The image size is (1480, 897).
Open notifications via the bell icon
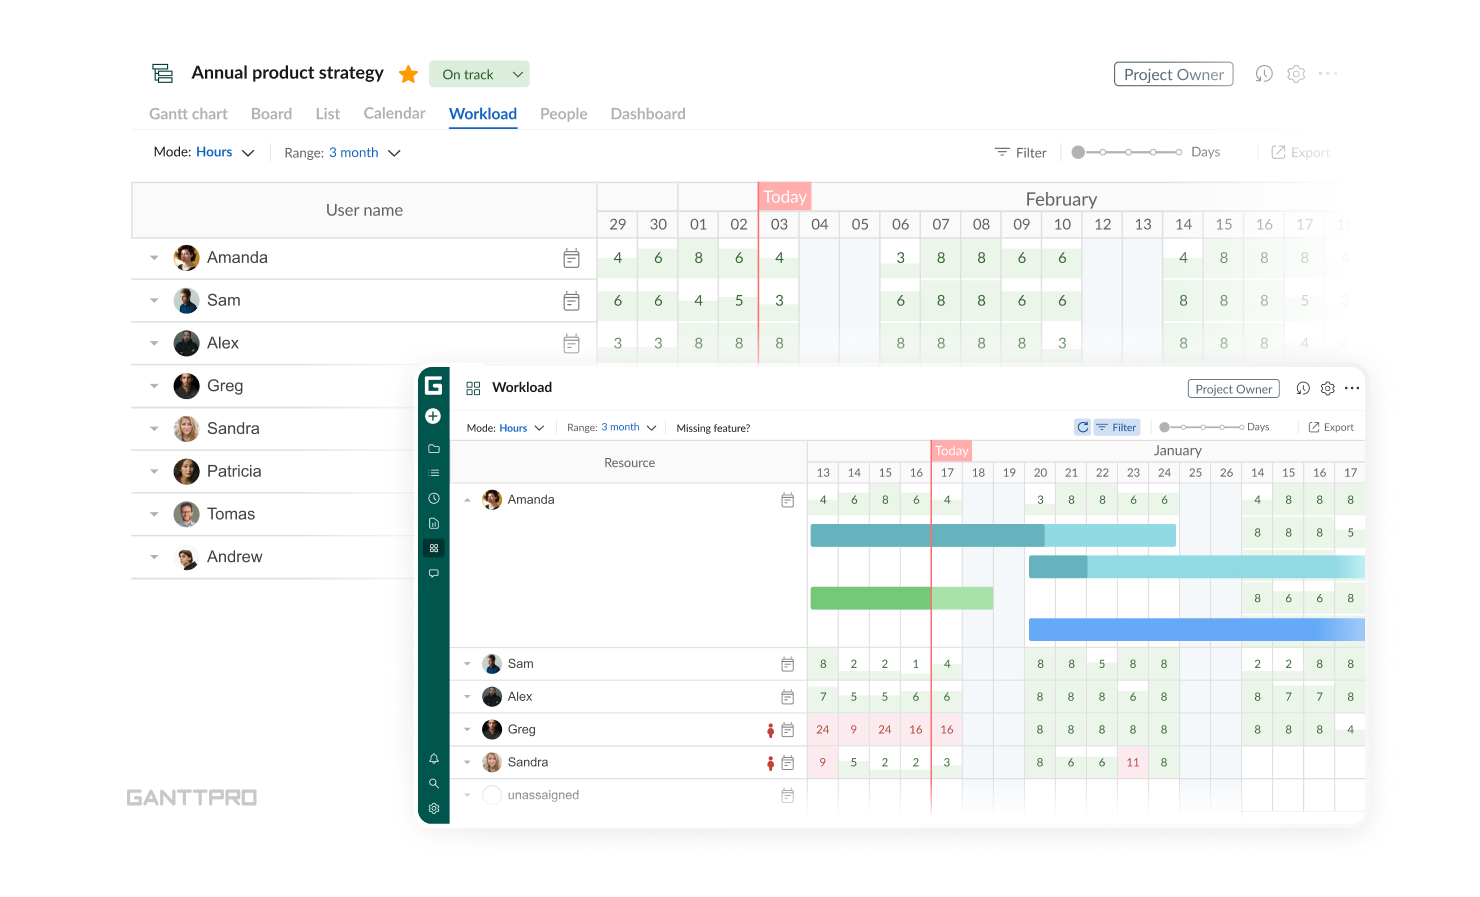[434, 758]
